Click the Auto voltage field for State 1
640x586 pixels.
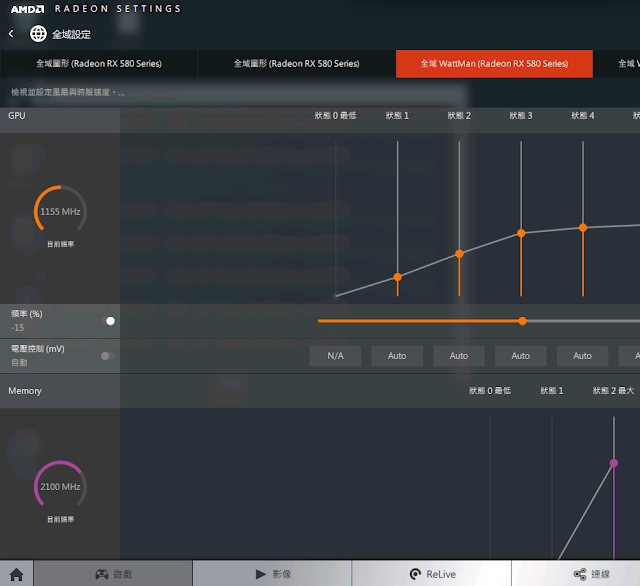tap(397, 356)
